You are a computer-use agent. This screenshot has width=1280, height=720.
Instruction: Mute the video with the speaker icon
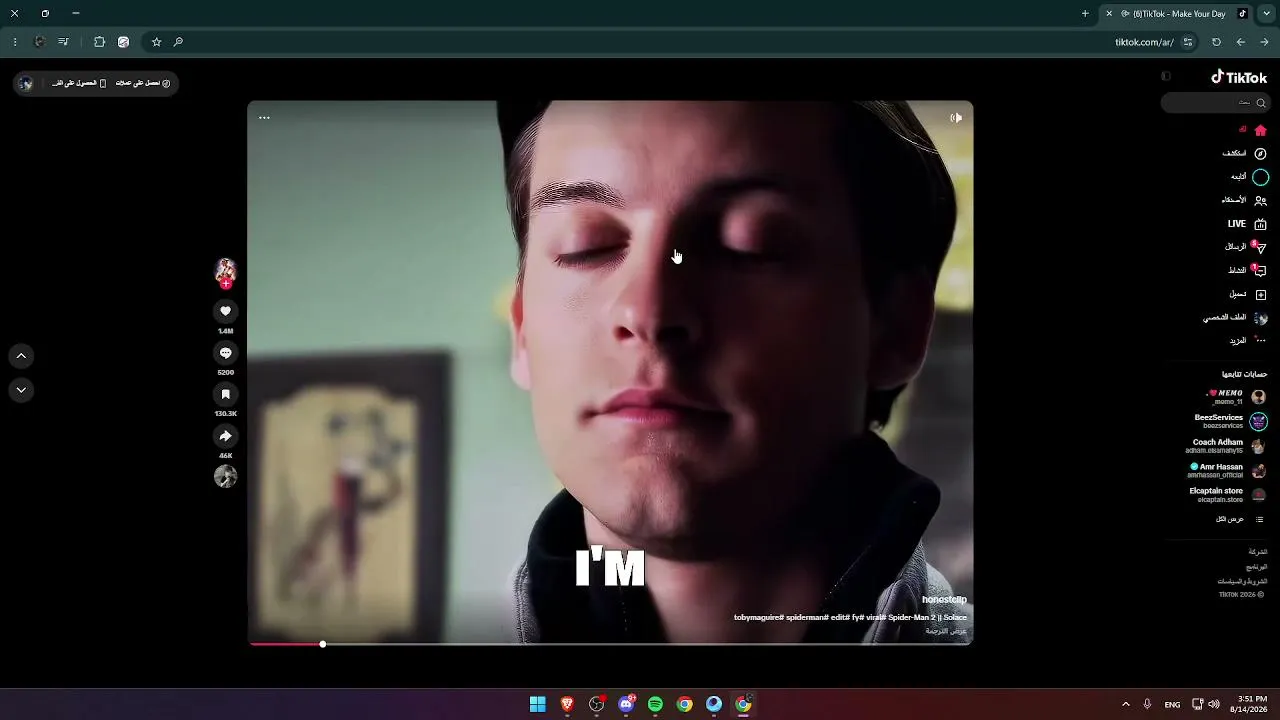coord(956,118)
